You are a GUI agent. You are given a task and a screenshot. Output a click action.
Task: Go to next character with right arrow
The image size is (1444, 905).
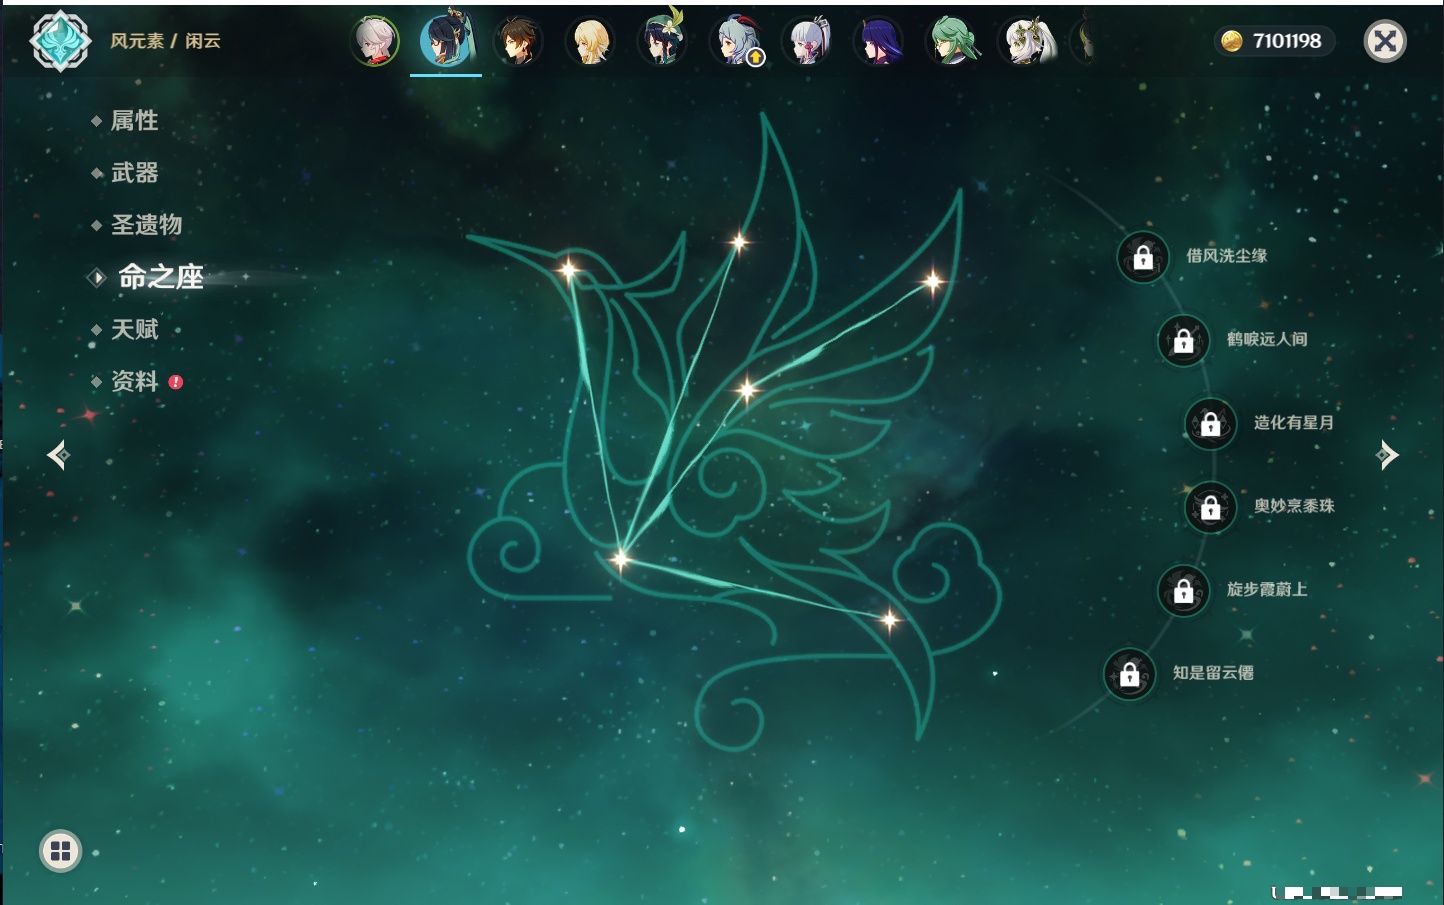(x=1387, y=455)
